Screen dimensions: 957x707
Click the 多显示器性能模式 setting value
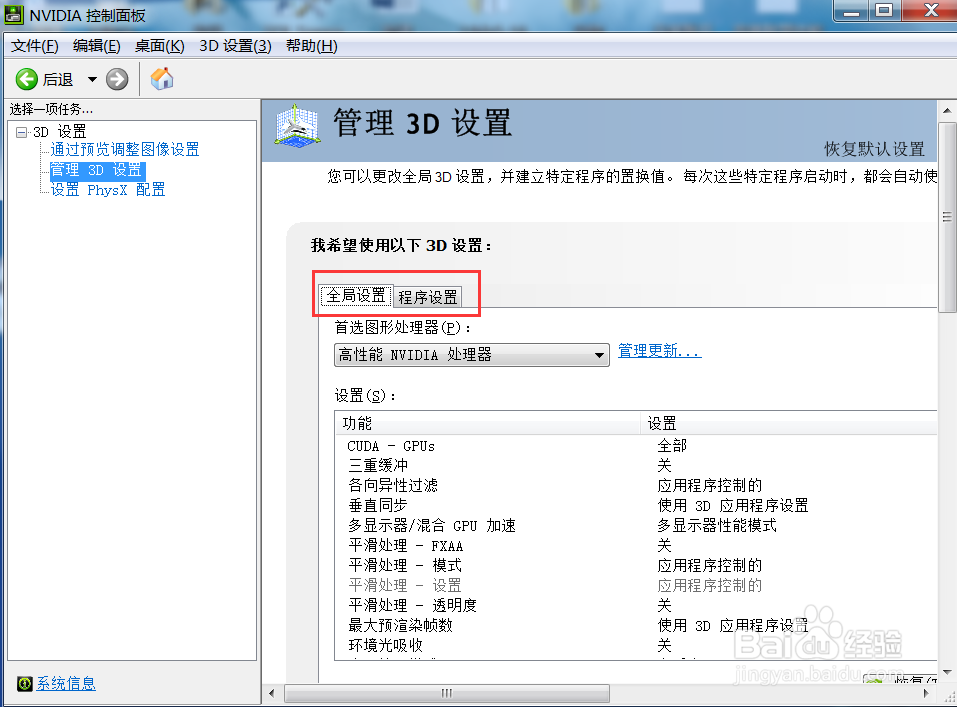point(717,526)
